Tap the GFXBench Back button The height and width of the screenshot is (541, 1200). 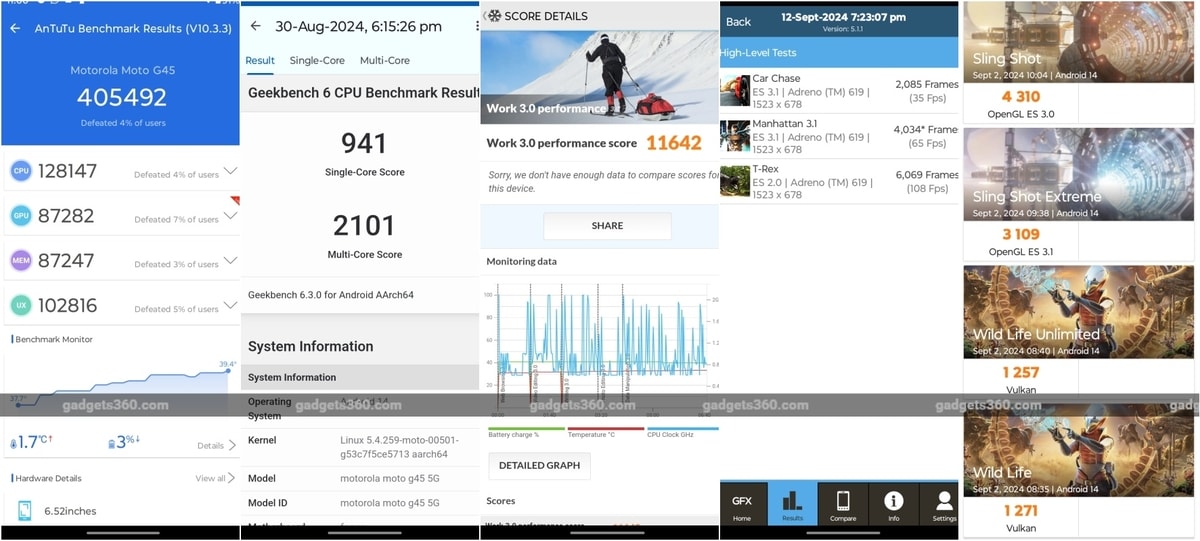pyautogui.click(x=738, y=22)
